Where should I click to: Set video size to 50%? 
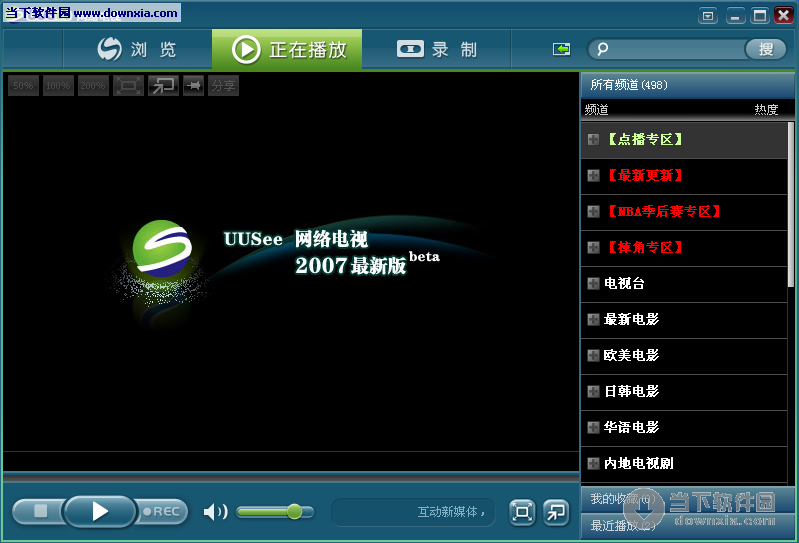pos(23,86)
